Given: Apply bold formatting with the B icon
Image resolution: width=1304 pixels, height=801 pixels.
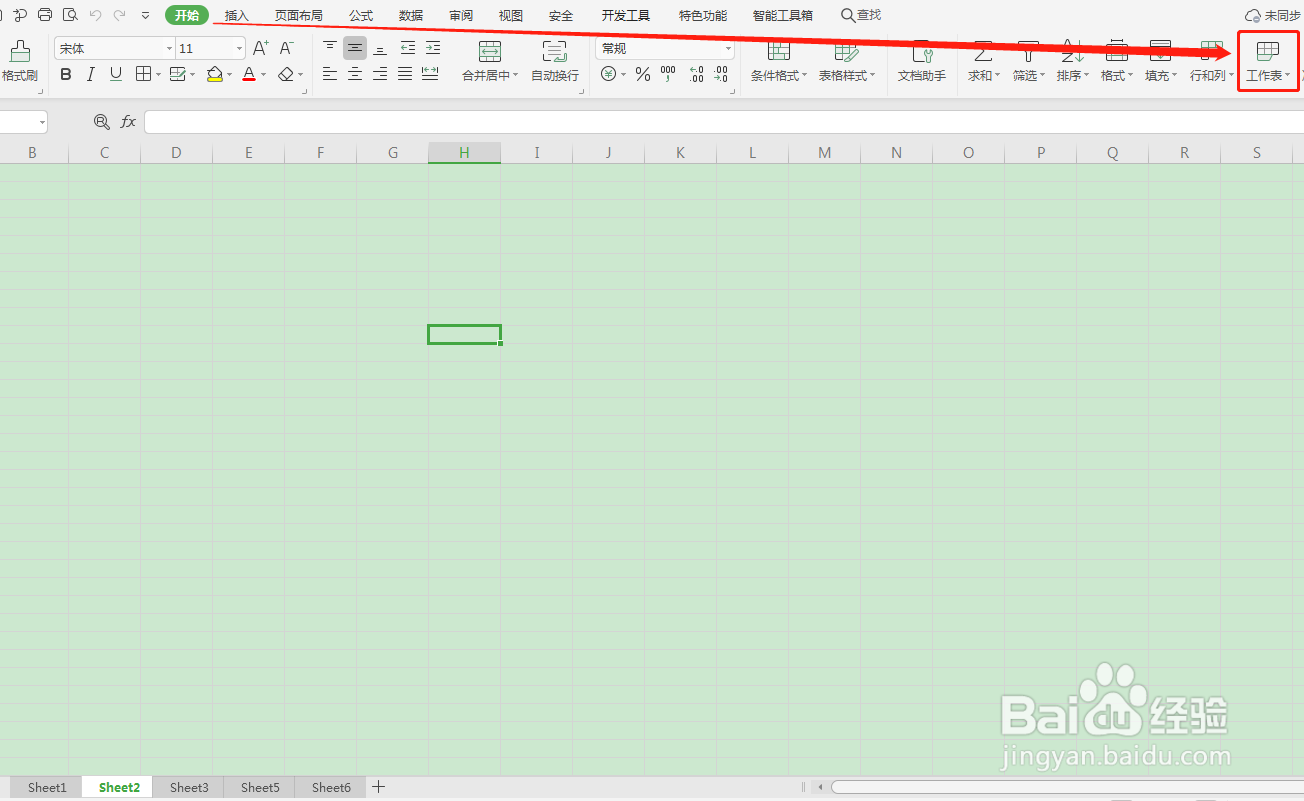Looking at the screenshot, I should click(66, 74).
